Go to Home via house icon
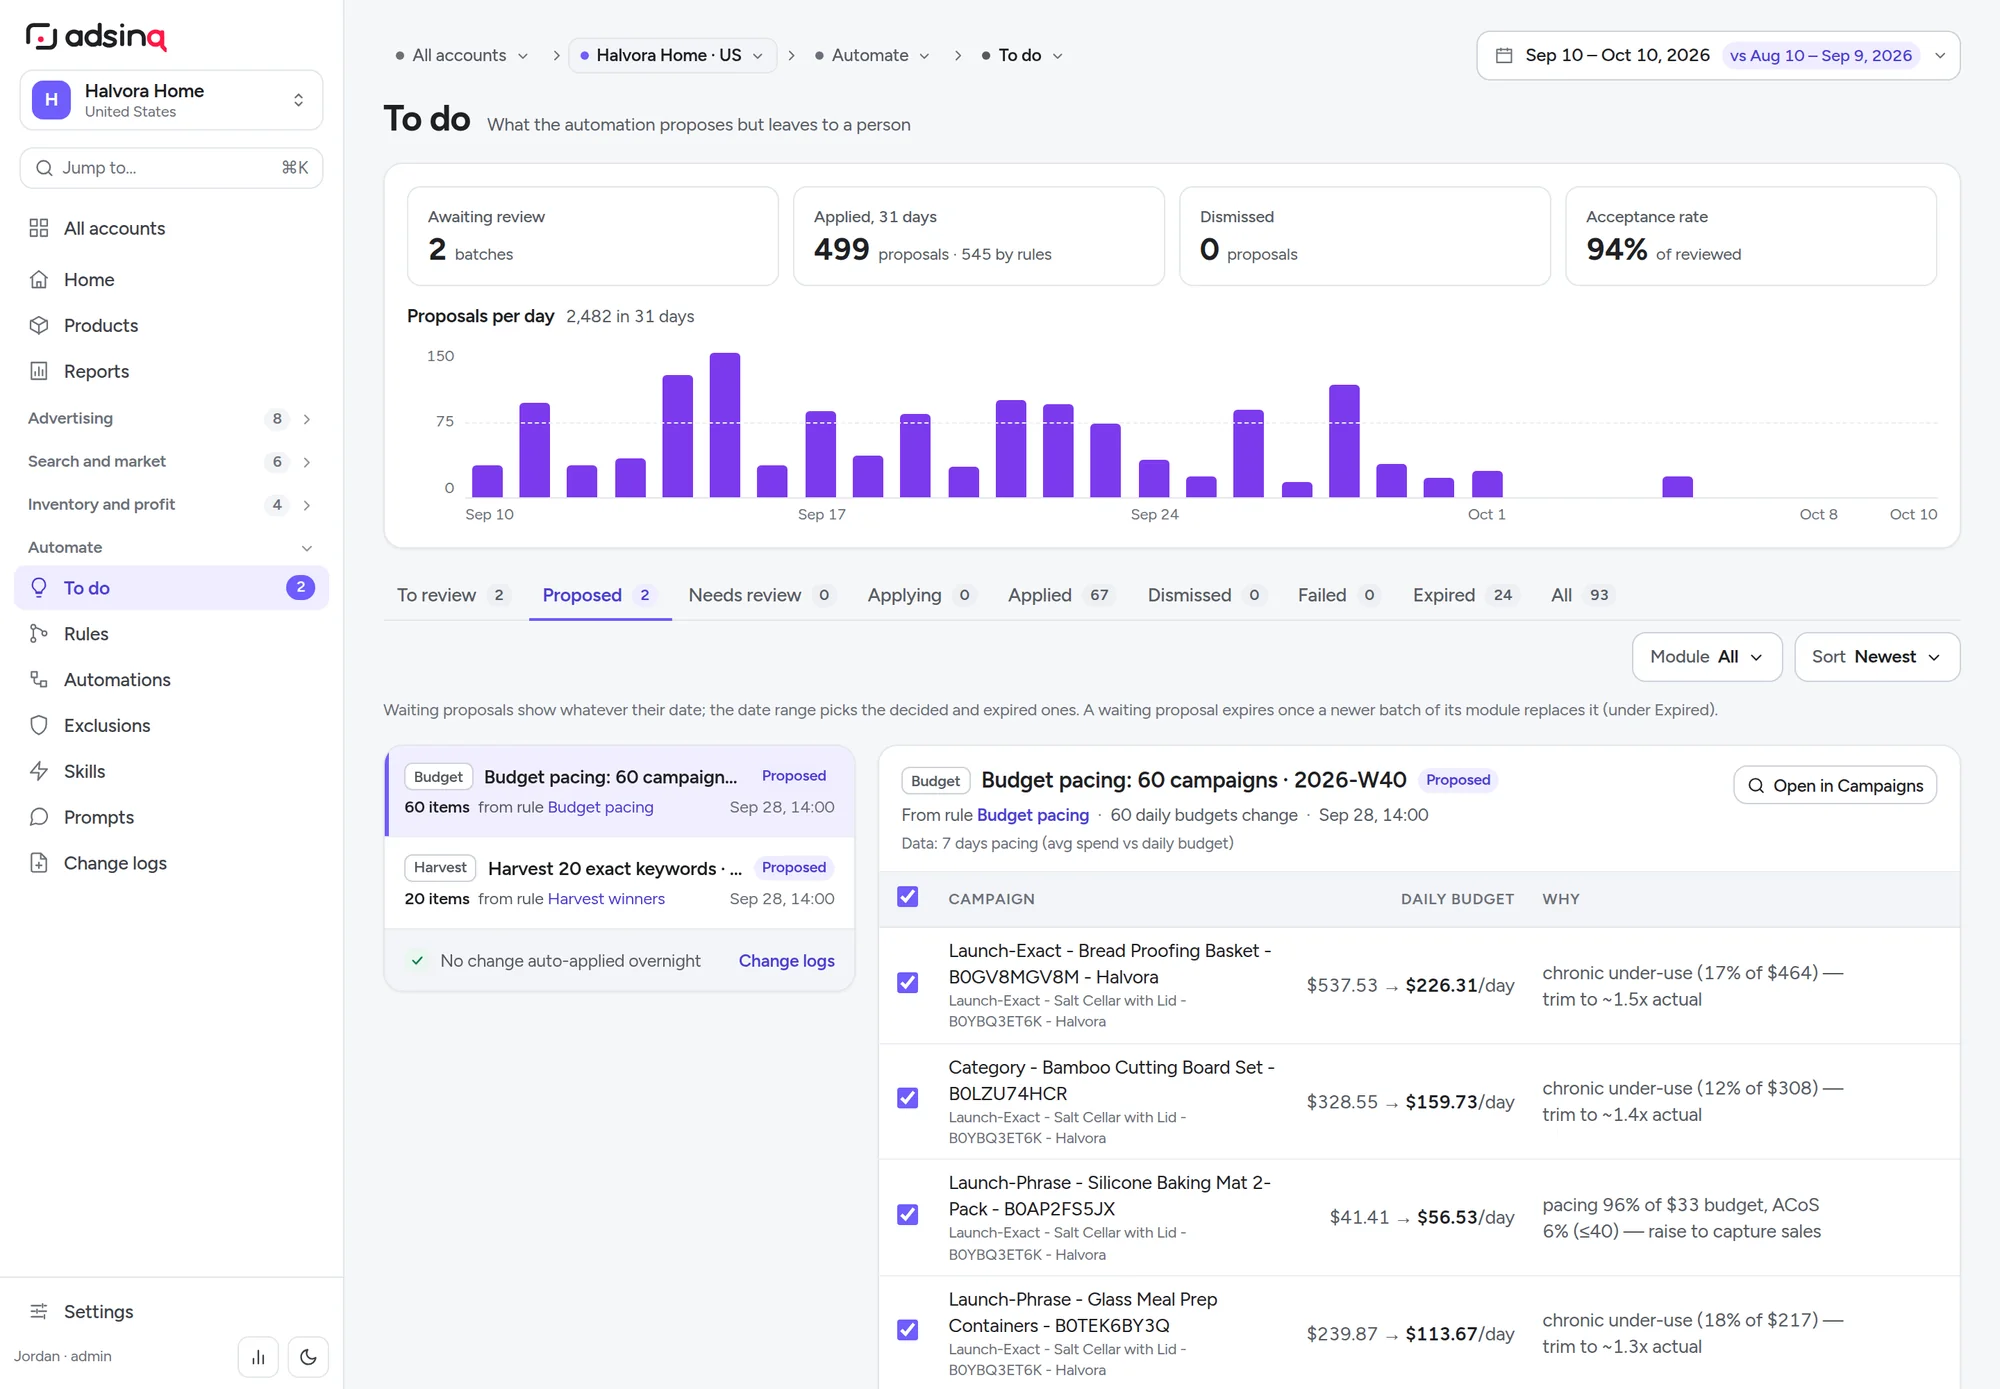The image size is (2000, 1389). pyautogui.click(x=39, y=280)
